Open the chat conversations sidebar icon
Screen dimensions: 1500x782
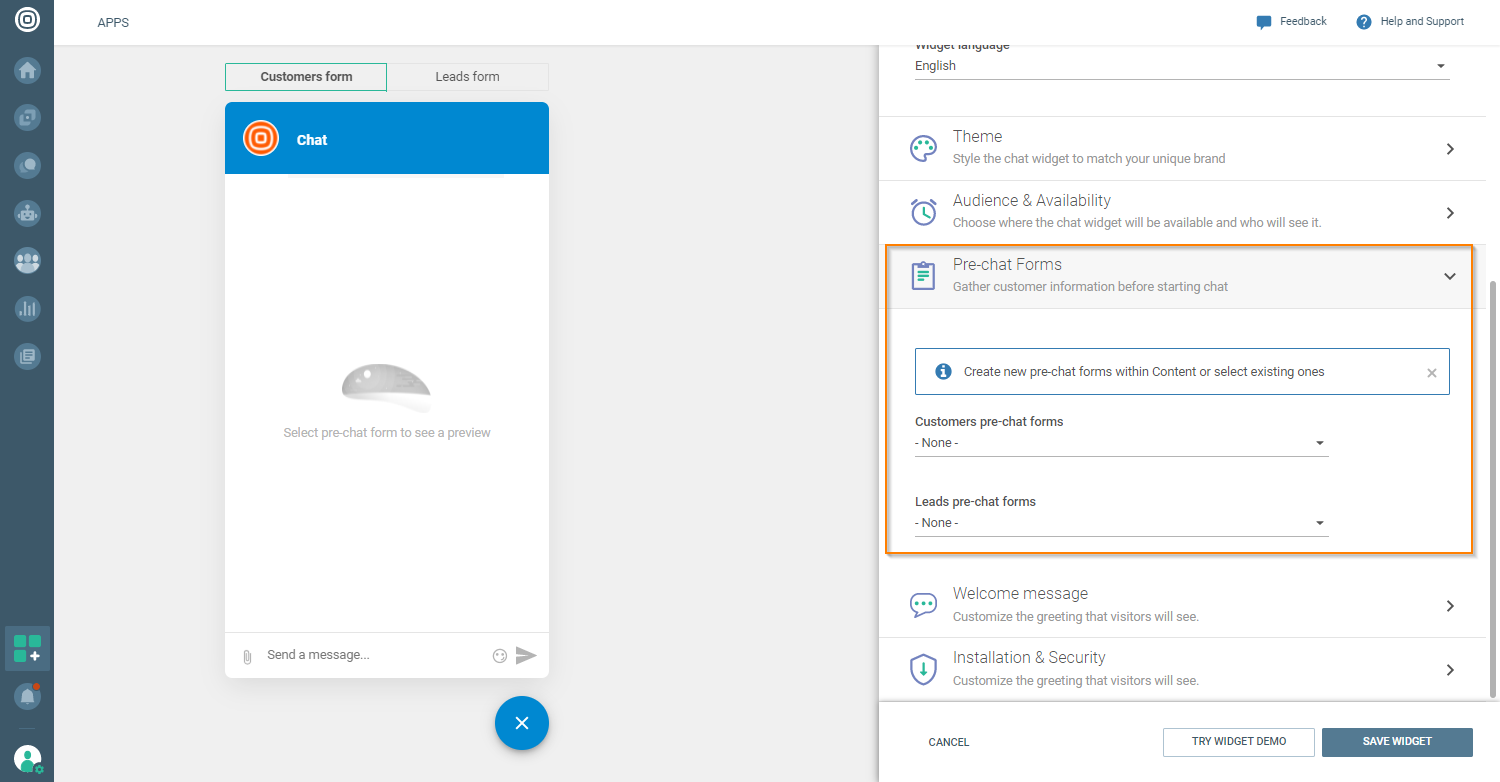coord(27,165)
